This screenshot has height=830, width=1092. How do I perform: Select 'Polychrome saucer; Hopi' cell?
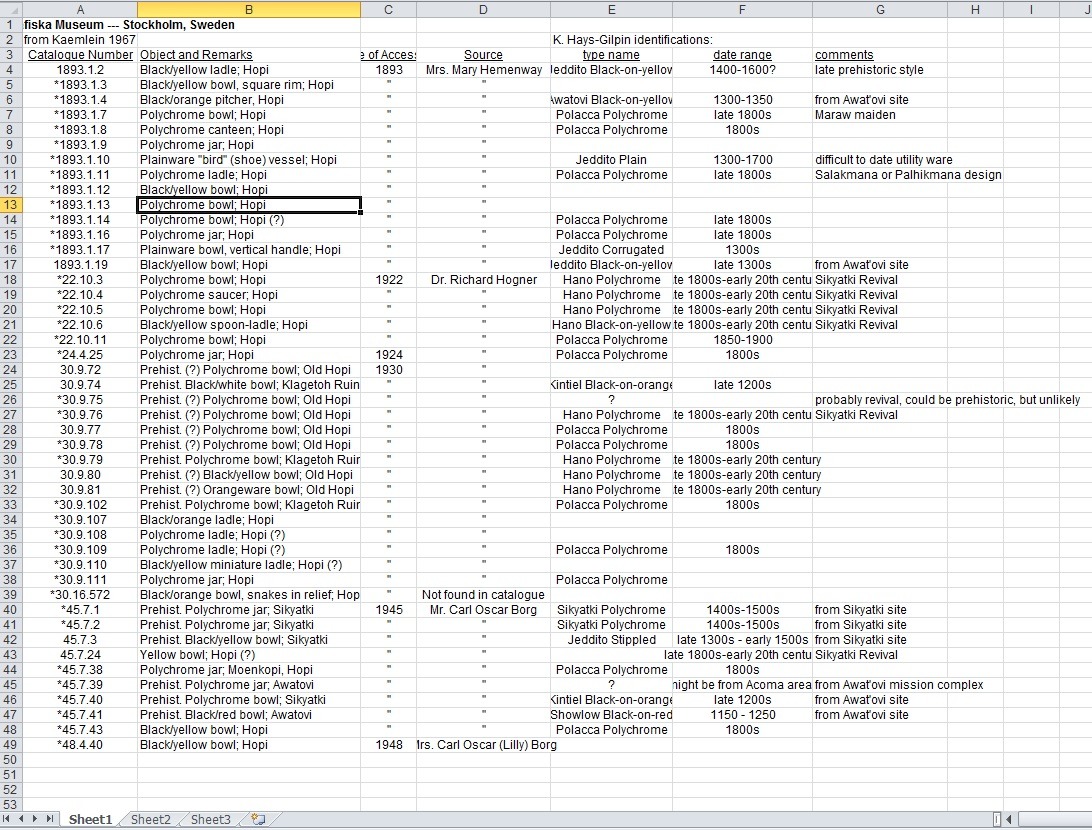click(249, 295)
